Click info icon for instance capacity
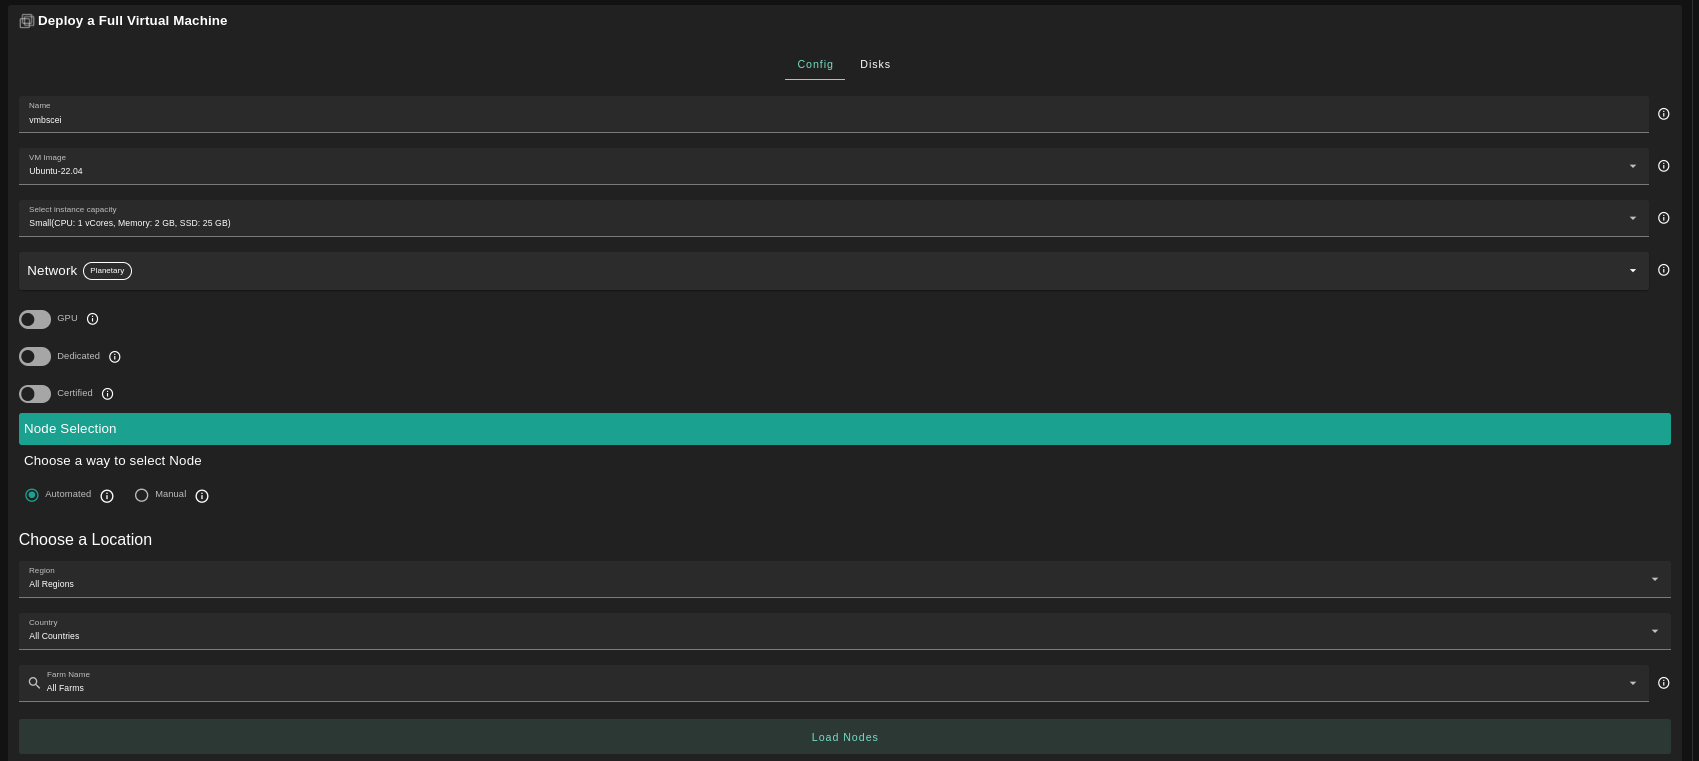 coord(1663,218)
